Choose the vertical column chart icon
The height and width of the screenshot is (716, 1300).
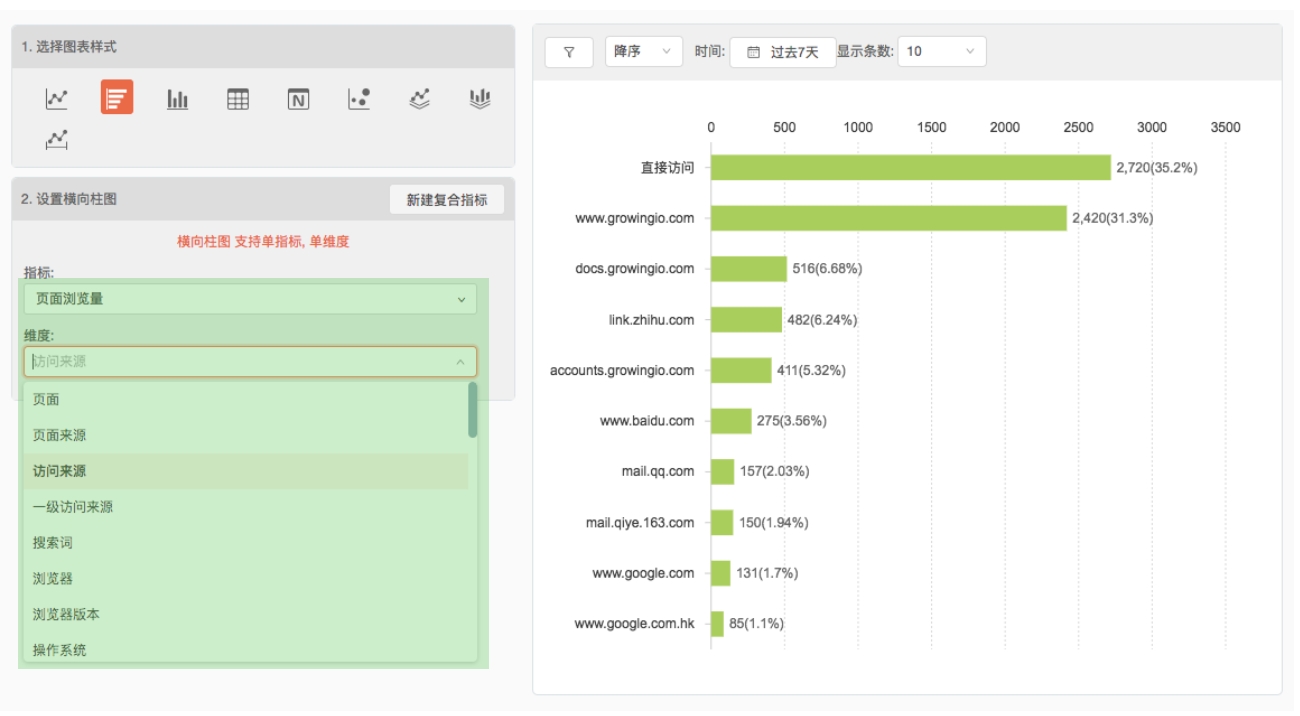(177, 98)
